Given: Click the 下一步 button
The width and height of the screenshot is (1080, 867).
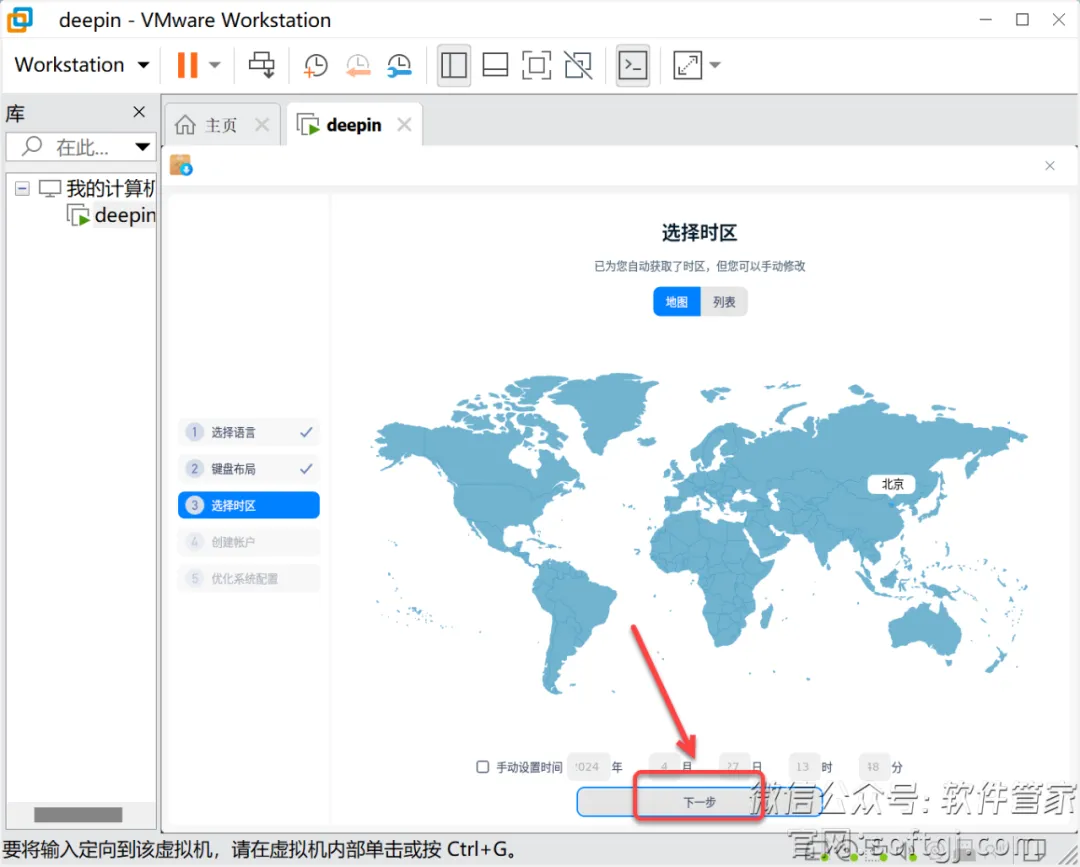Looking at the screenshot, I should click(x=699, y=802).
